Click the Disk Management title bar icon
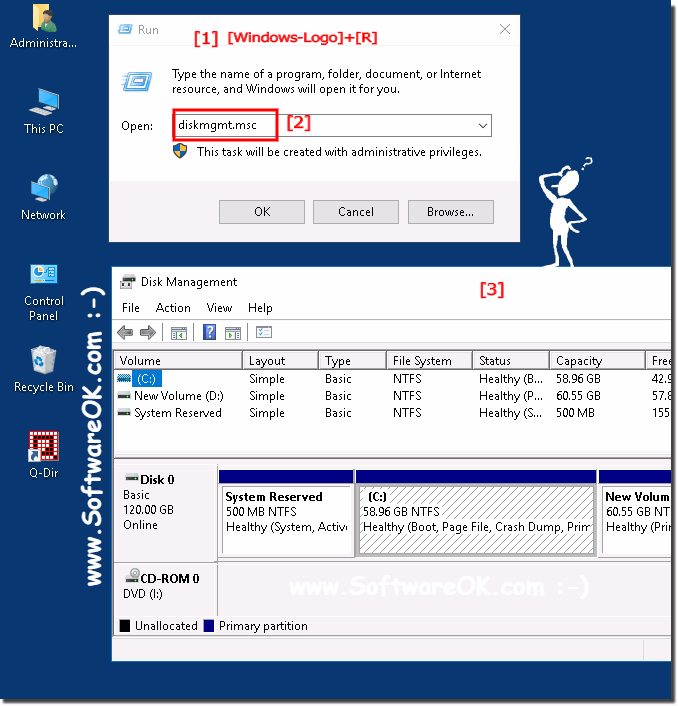 (127, 282)
